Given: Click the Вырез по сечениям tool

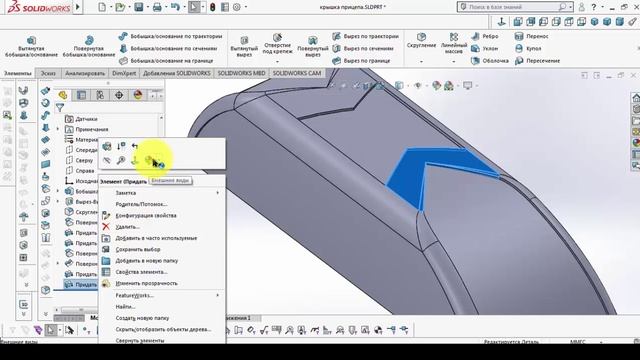Looking at the screenshot, I should [x=363, y=49].
